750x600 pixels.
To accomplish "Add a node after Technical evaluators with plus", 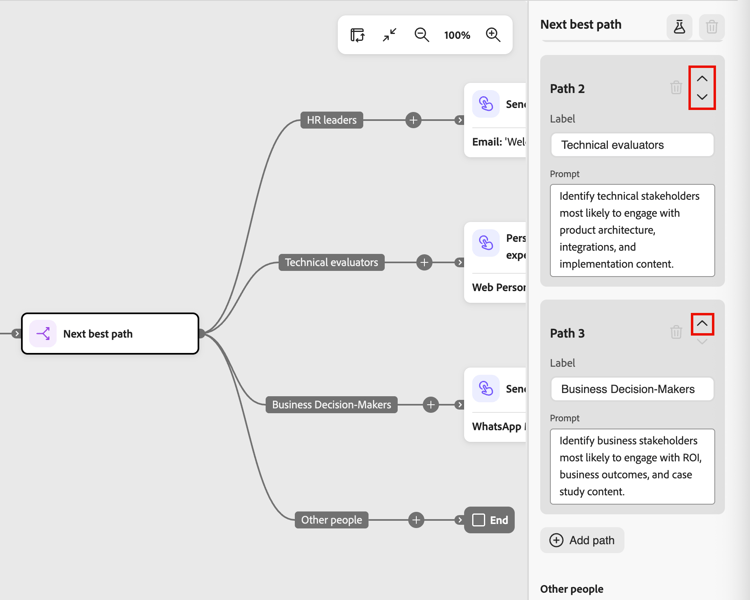I will coord(424,262).
